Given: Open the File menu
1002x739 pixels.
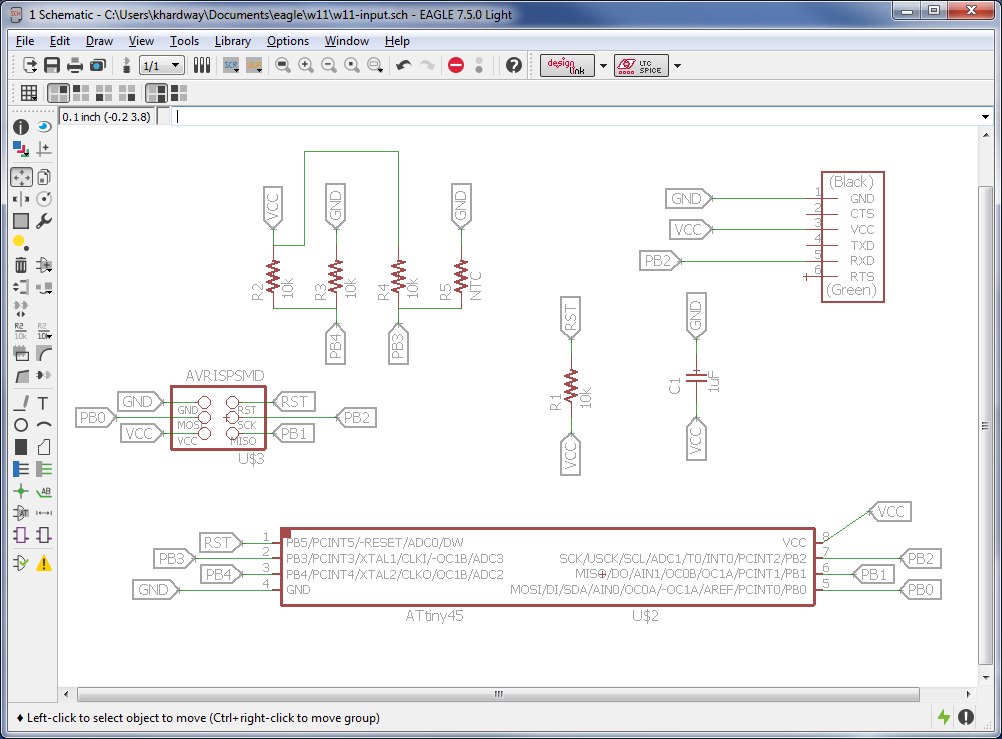Looking at the screenshot, I should click(x=25, y=41).
